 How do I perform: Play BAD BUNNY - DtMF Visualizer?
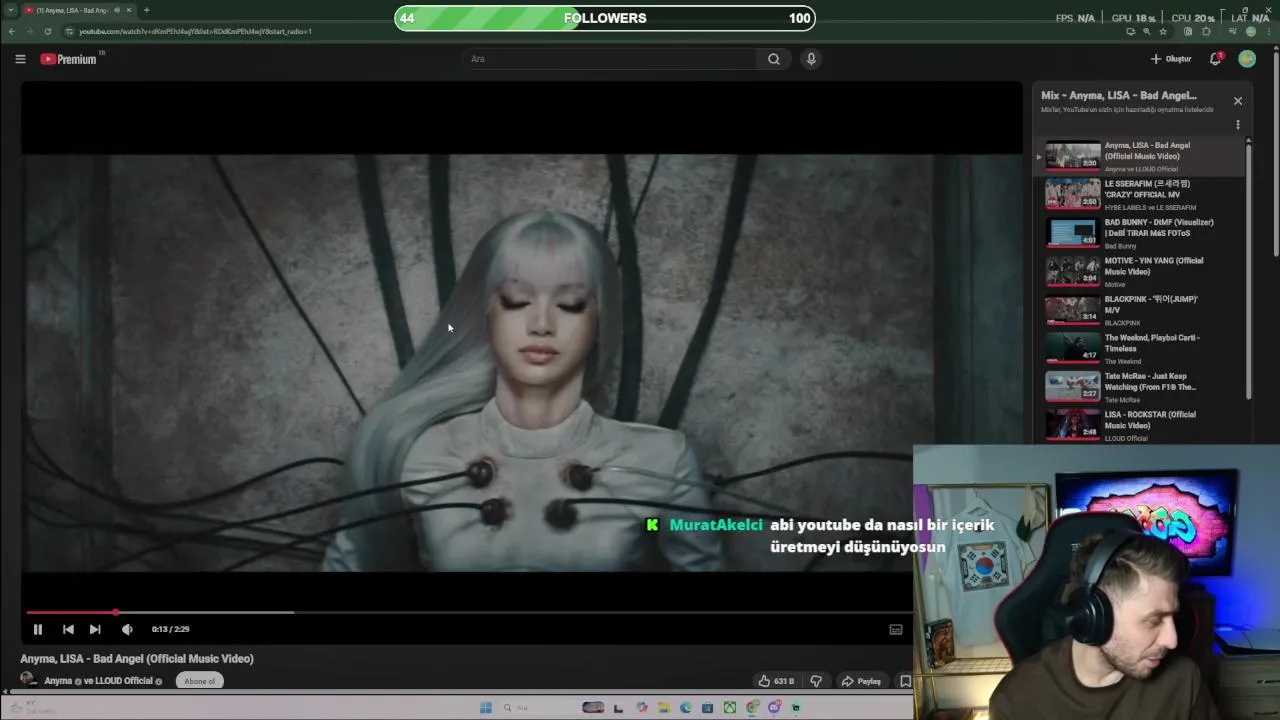click(1140, 233)
